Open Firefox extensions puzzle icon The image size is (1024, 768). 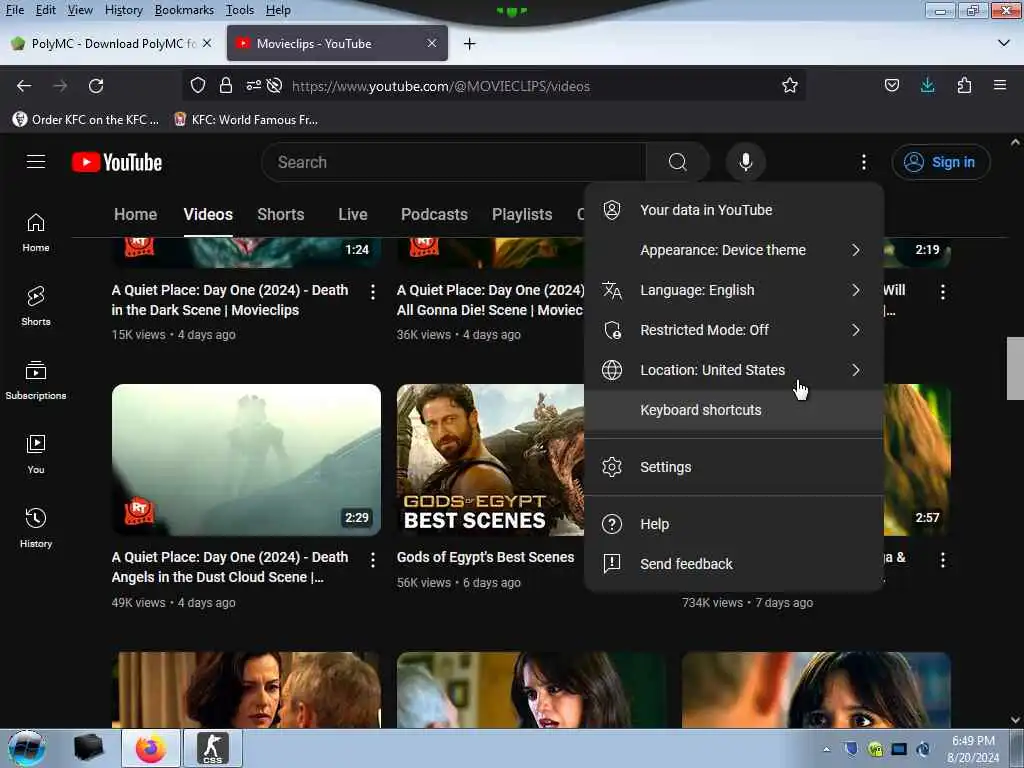(x=964, y=86)
